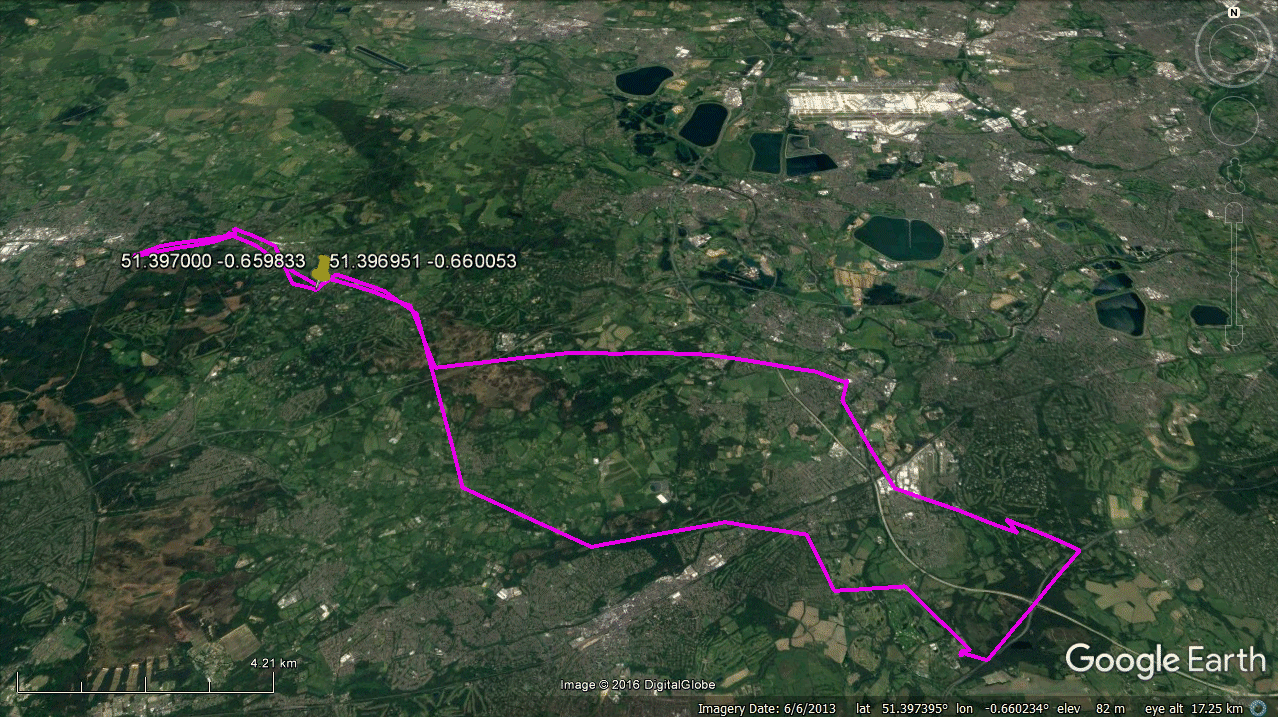
Task: Click placemark label 51.396951 -0.660053
Action: (x=423, y=261)
